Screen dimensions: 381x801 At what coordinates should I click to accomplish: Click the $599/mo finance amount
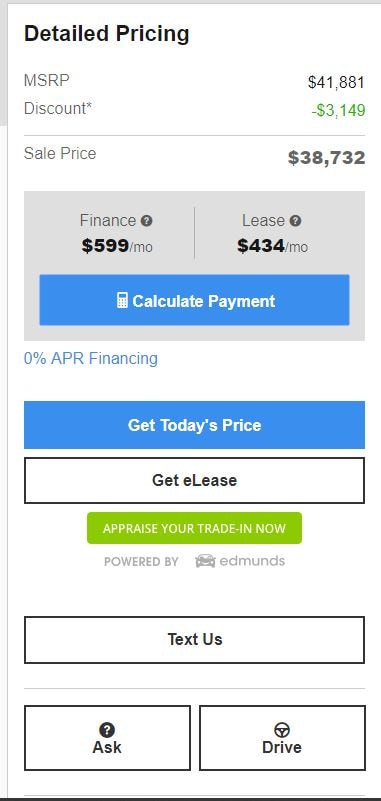(117, 246)
